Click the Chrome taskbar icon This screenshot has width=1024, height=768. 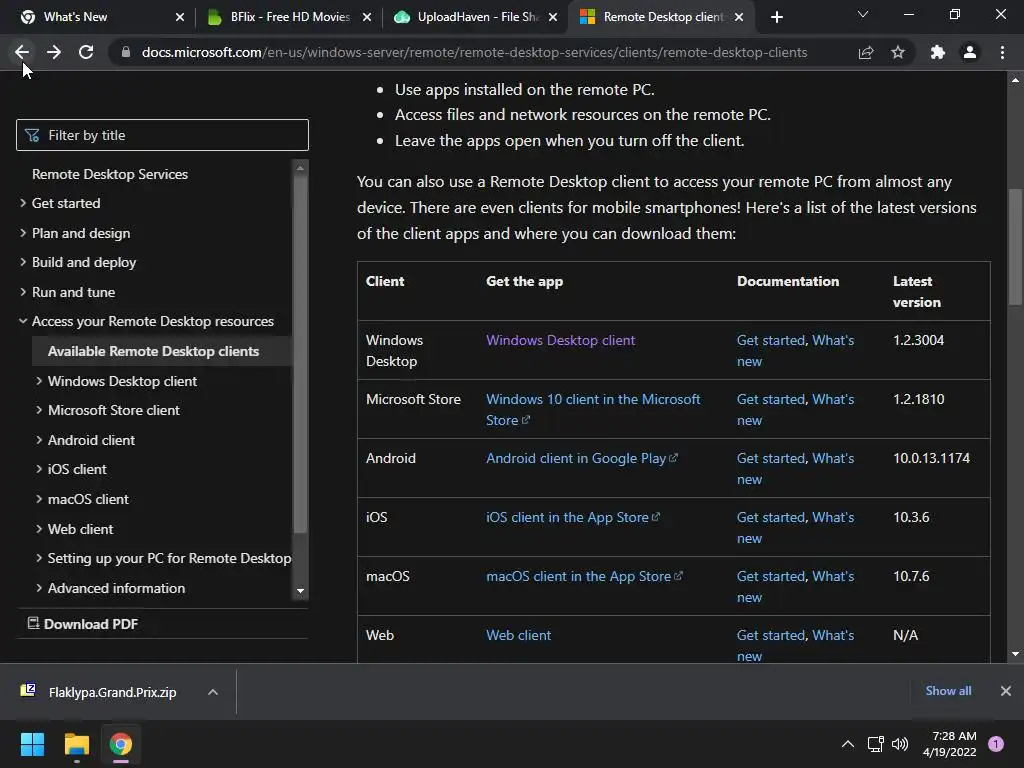[121, 744]
